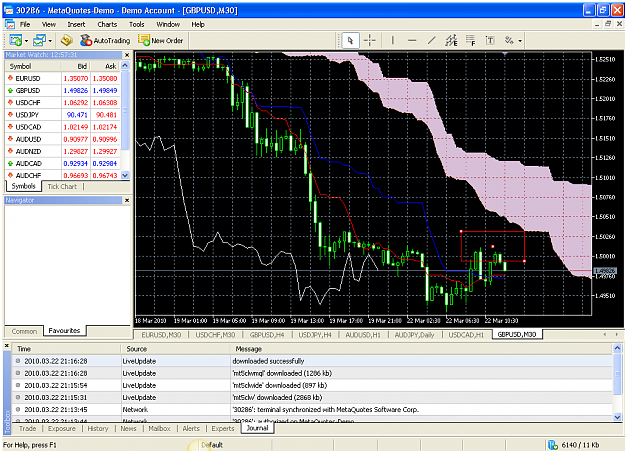This screenshot has height=451, width=625.
Task: Switch to the Tick Chart tab
Action: tap(62, 186)
